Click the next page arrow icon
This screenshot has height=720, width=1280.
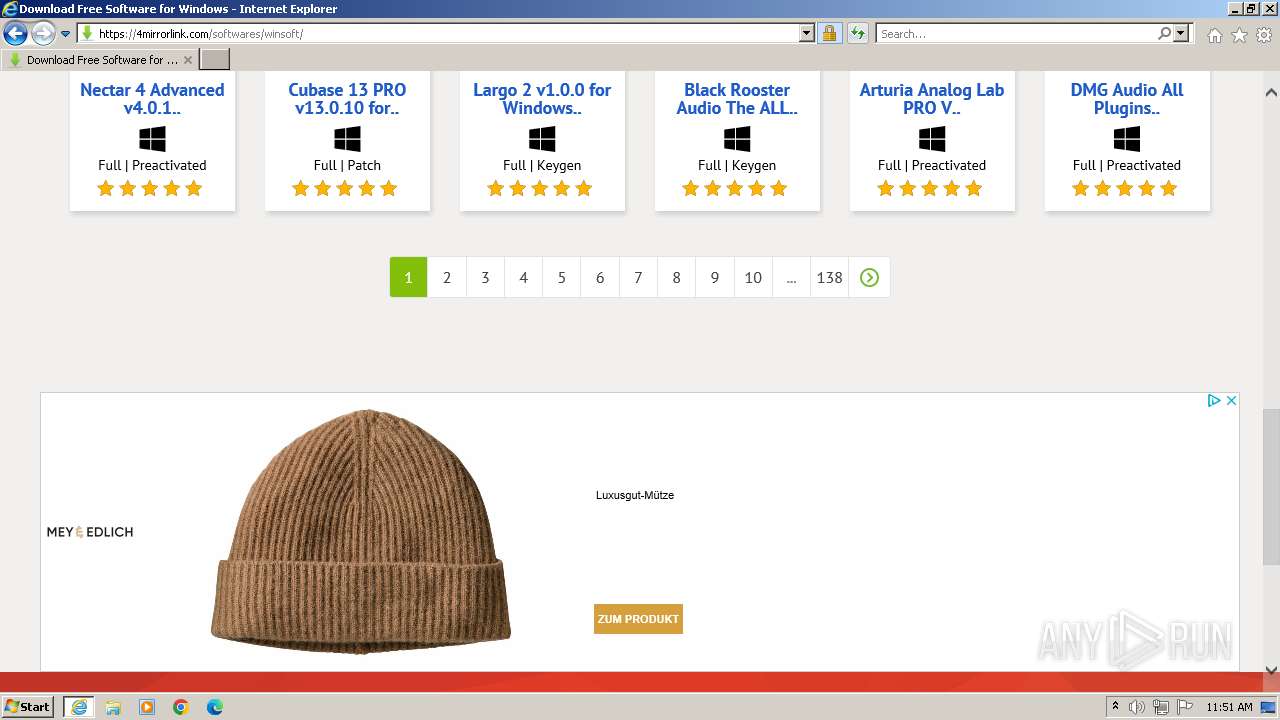click(869, 277)
